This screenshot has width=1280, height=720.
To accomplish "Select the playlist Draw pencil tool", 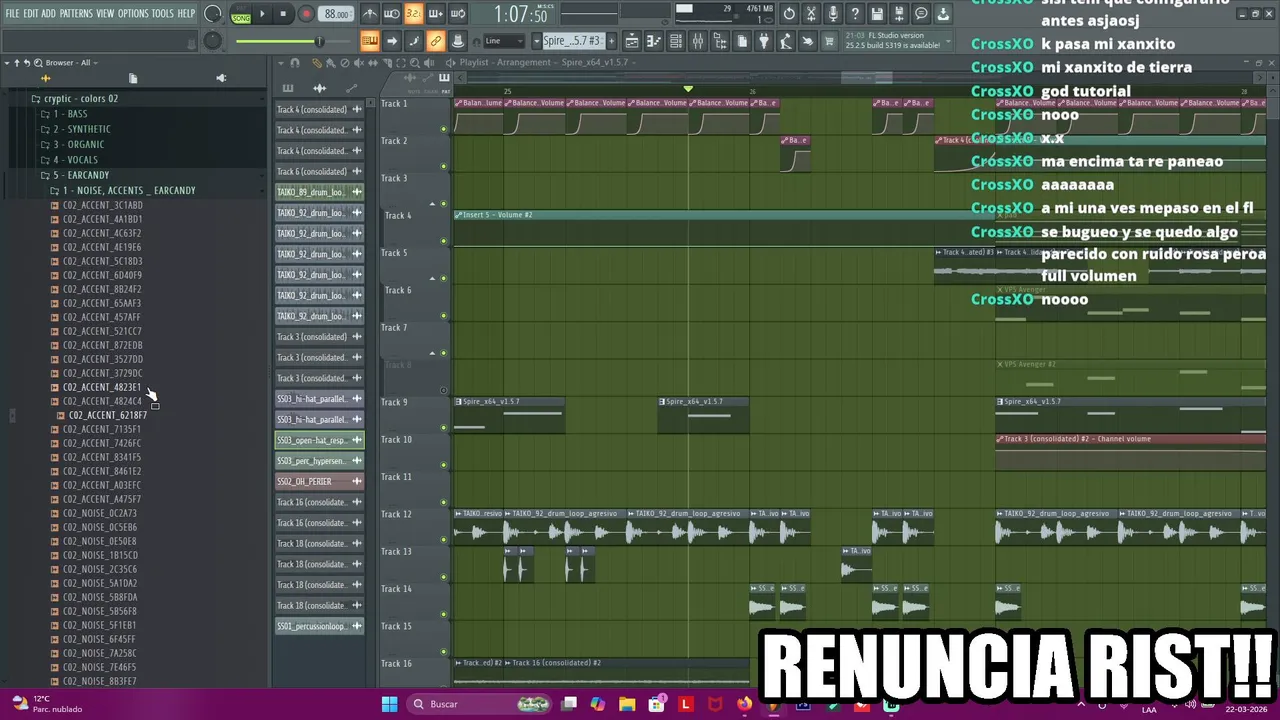I will [x=317, y=62].
